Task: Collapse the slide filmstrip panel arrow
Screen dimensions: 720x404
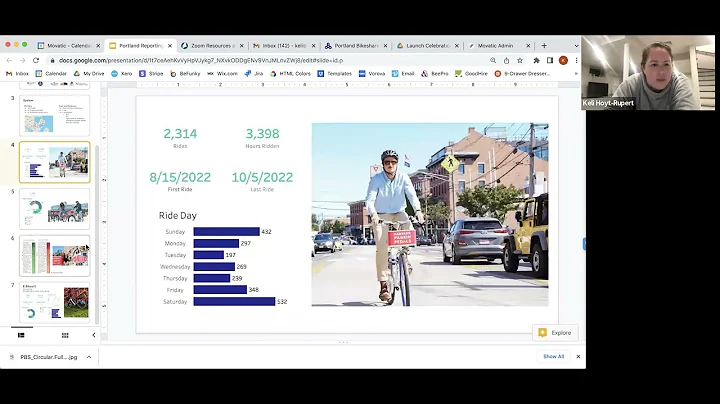Action: (94, 335)
